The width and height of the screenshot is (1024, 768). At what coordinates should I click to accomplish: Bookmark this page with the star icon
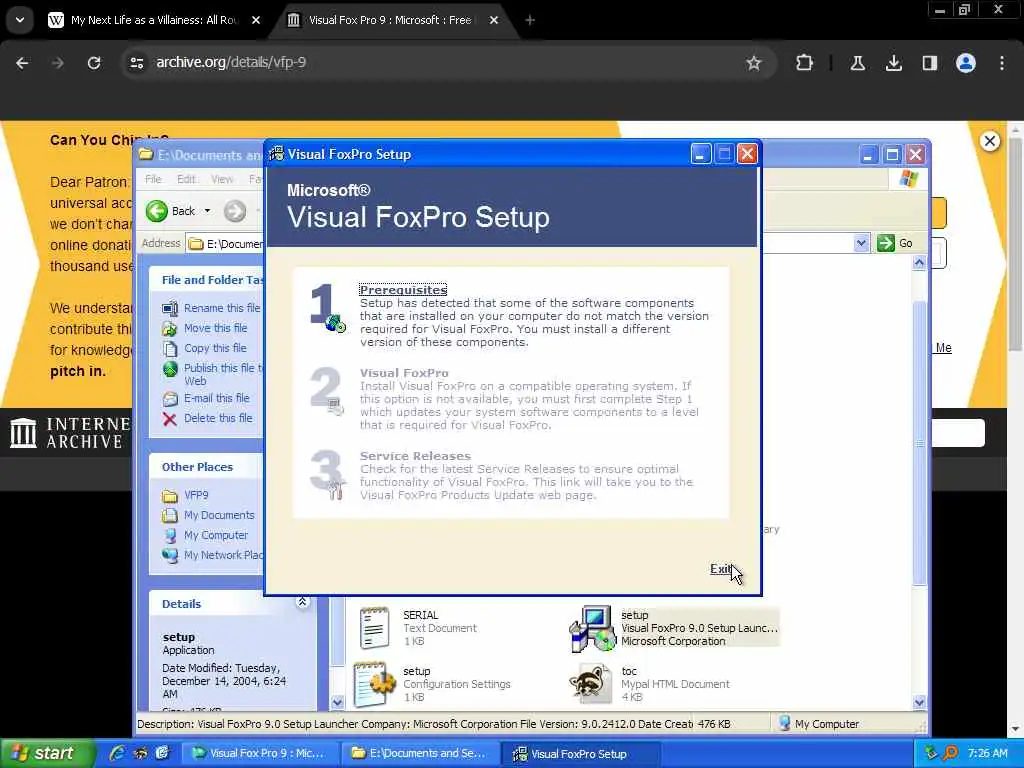(x=754, y=63)
